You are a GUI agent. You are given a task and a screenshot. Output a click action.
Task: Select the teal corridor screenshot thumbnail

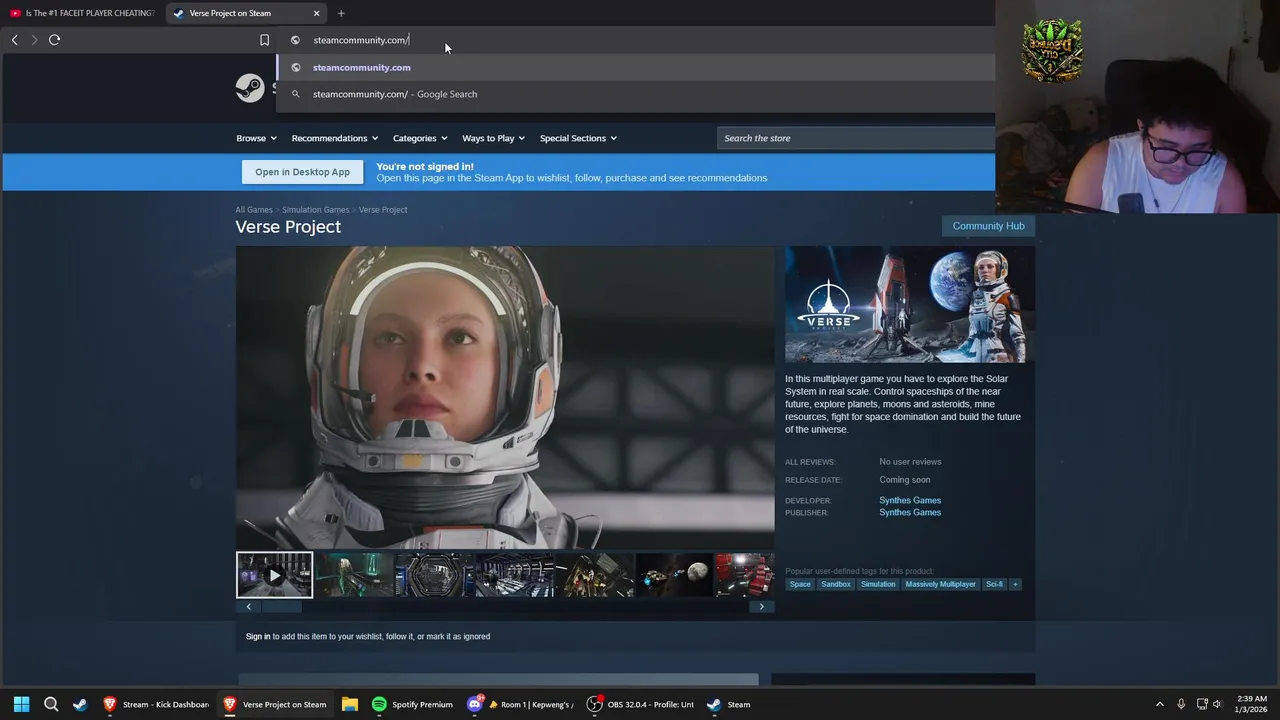(354, 575)
